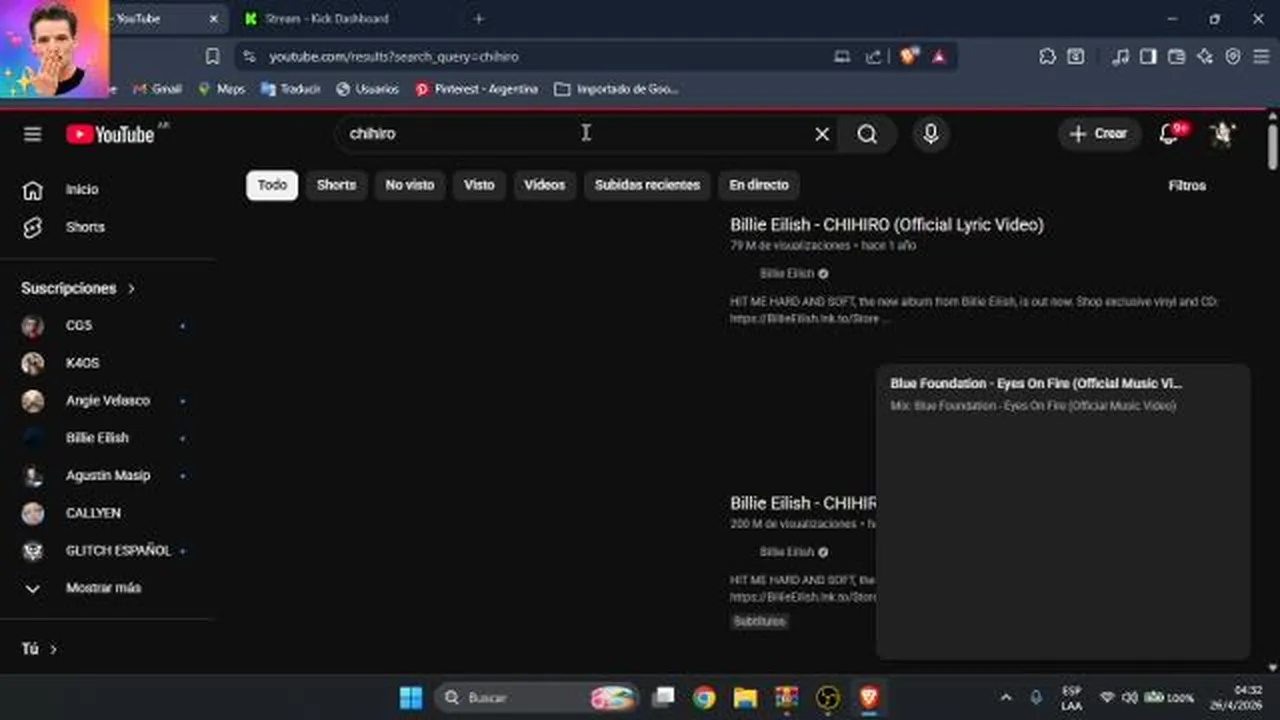The width and height of the screenshot is (1280, 720).
Task: Show hidden system tray icons
Action: (x=1006, y=698)
